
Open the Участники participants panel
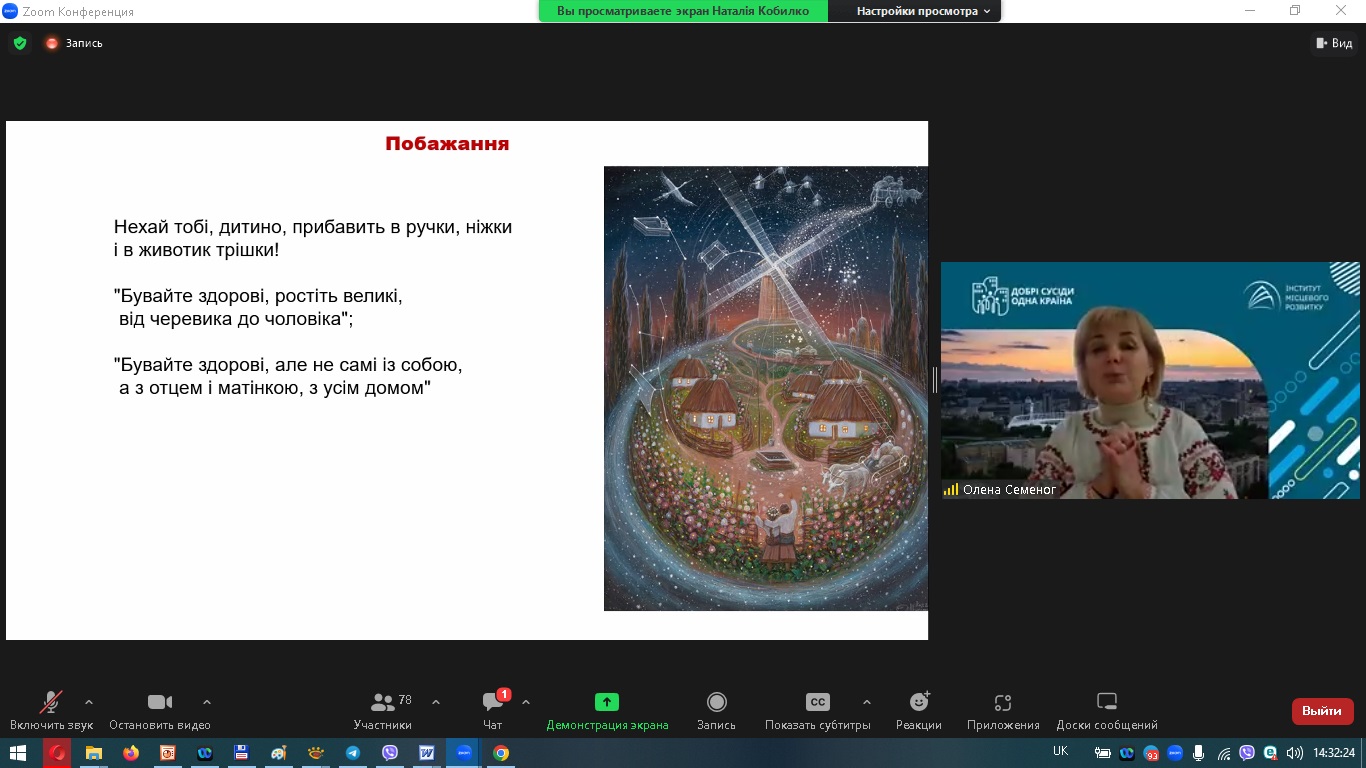tap(382, 703)
